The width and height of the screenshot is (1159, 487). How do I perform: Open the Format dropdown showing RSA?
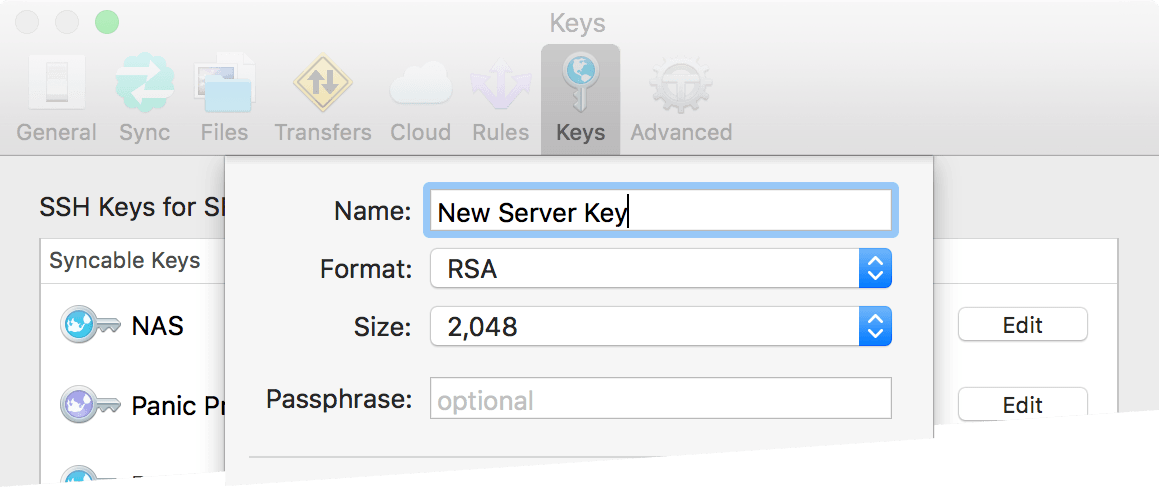(x=660, y=269)
